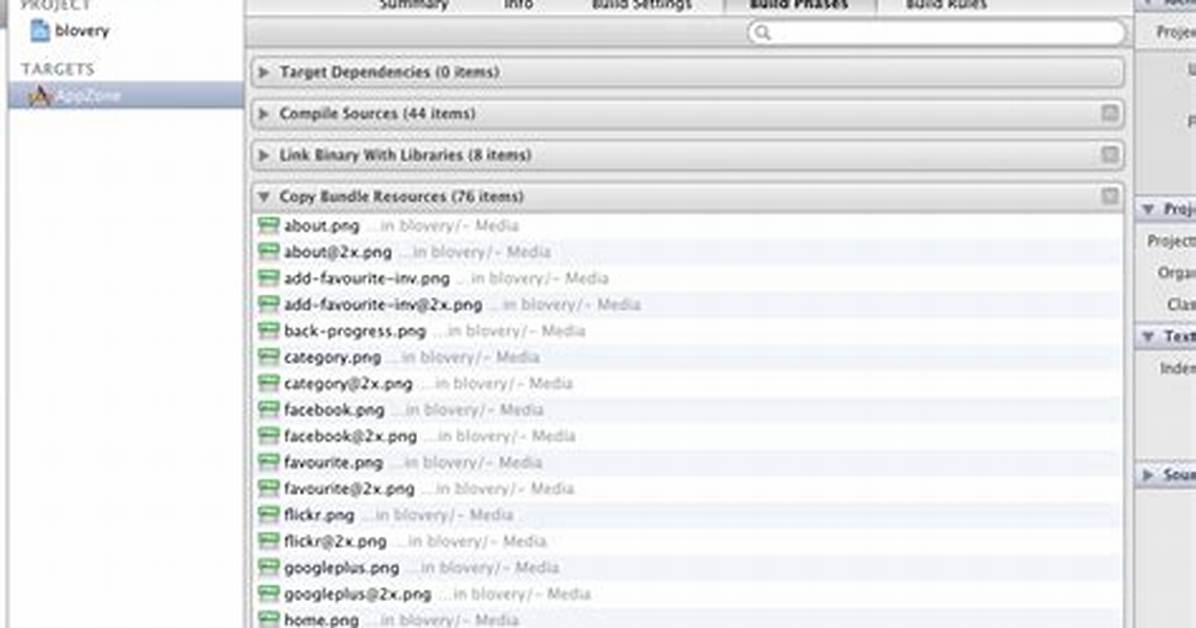Select the add-favourite-inv.png file name
The height and width of the screenshot is (628, 1196).
tap(367, 279)
